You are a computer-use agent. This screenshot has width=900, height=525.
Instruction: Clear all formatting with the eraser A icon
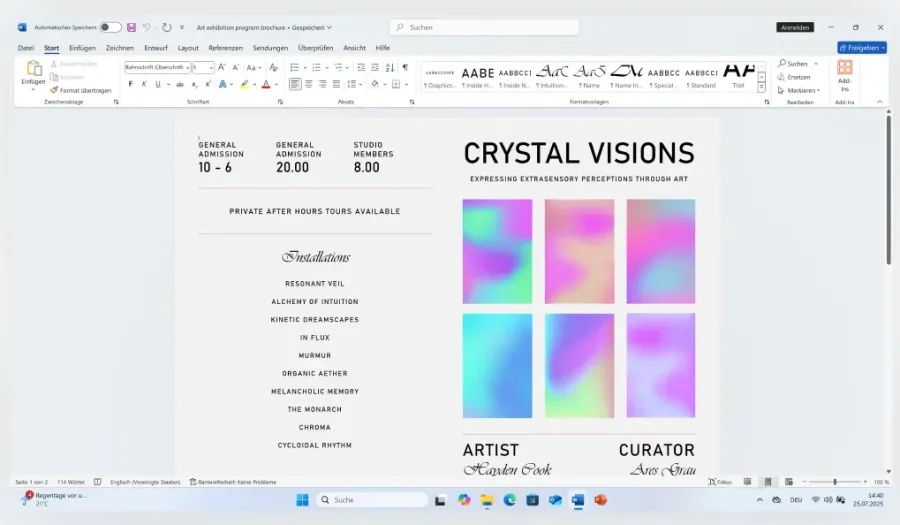point(274,67)
